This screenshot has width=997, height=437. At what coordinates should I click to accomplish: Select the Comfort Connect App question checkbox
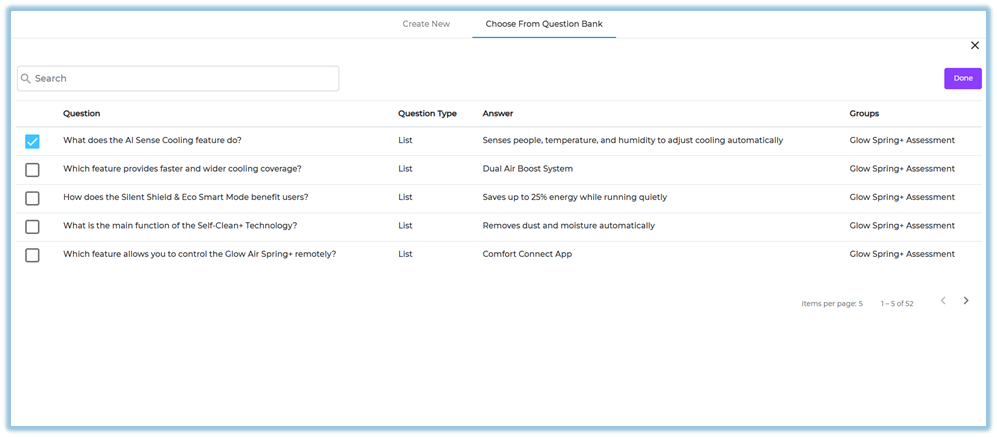pyautogui.click(x=32, y=255)
